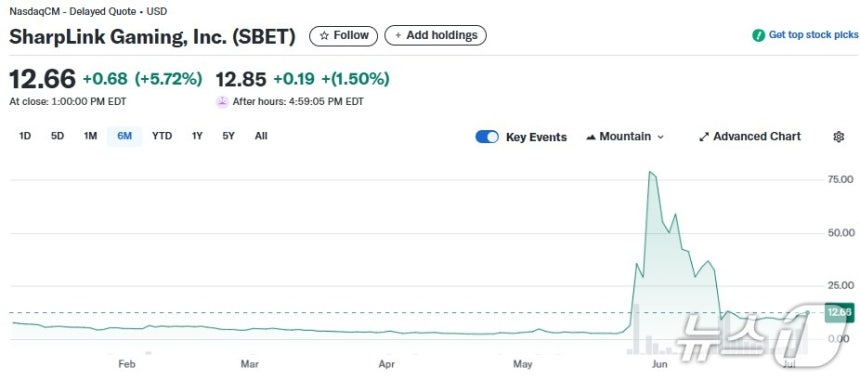Click the 12.66 current price label on chart
The width and height of the screenshot is (860, 380).
839,313
